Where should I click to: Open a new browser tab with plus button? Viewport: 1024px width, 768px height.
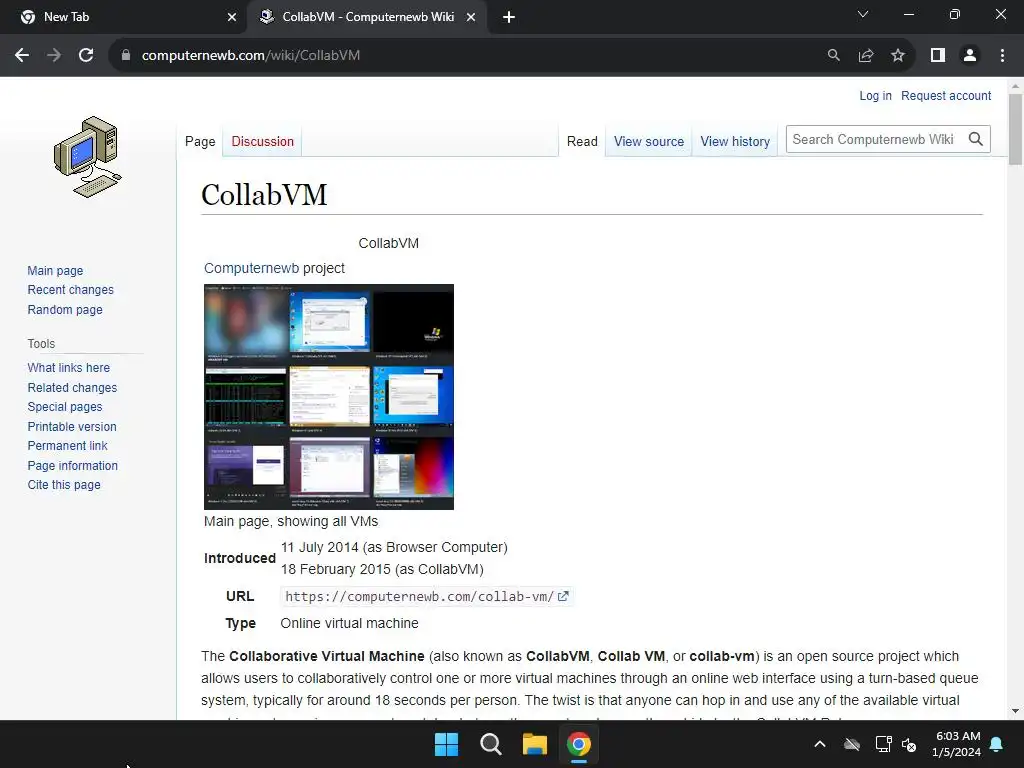click(x=509, y=18)
